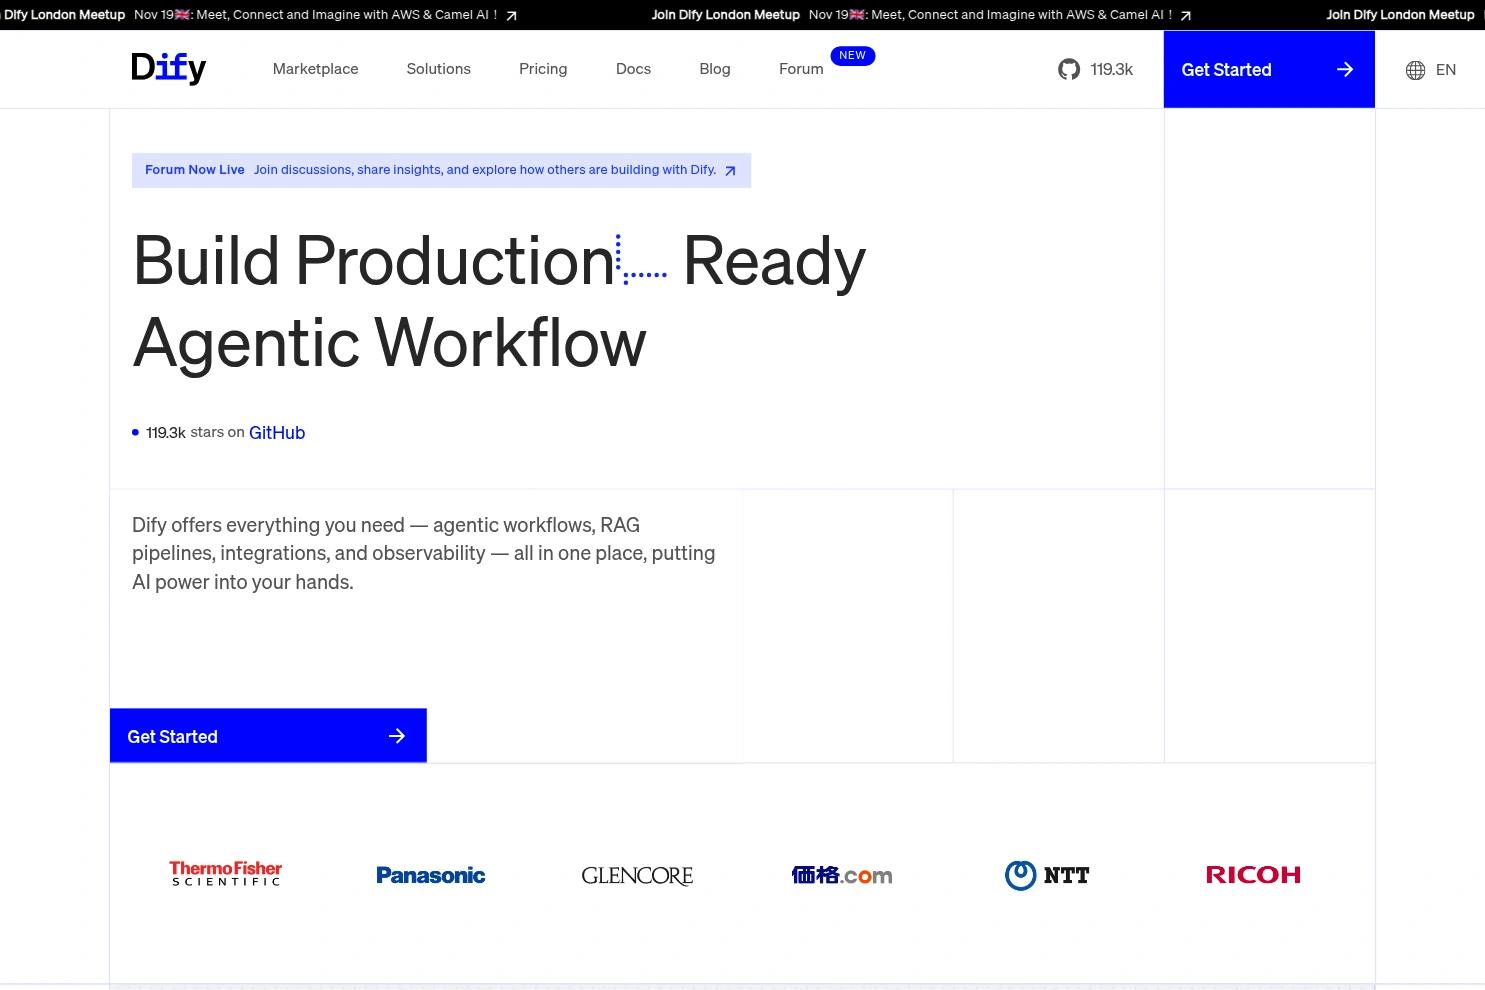Click the arrow in header Get Started button
The image size is (1485, 990).
click(1345, 69)
